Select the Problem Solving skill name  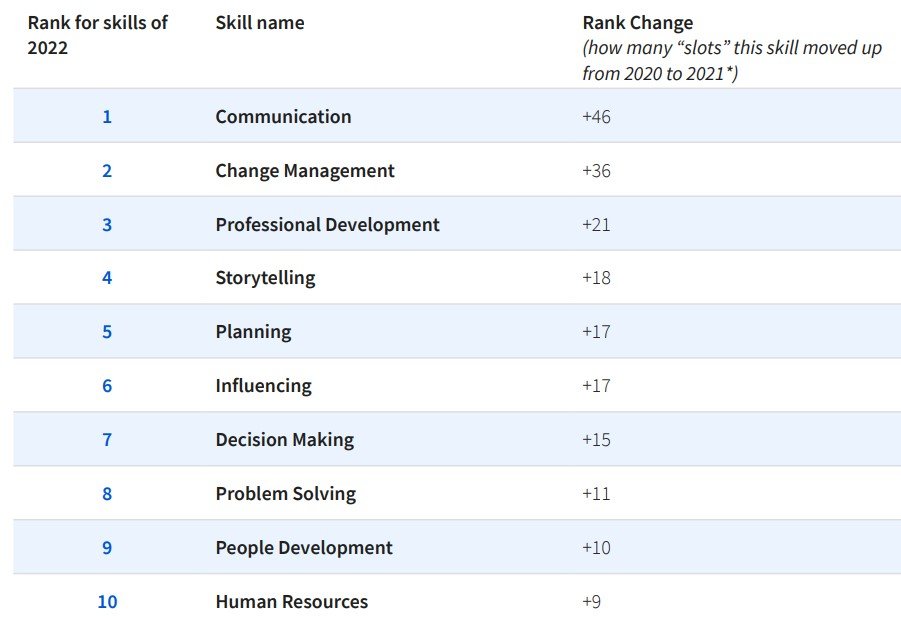pos(285,494)
